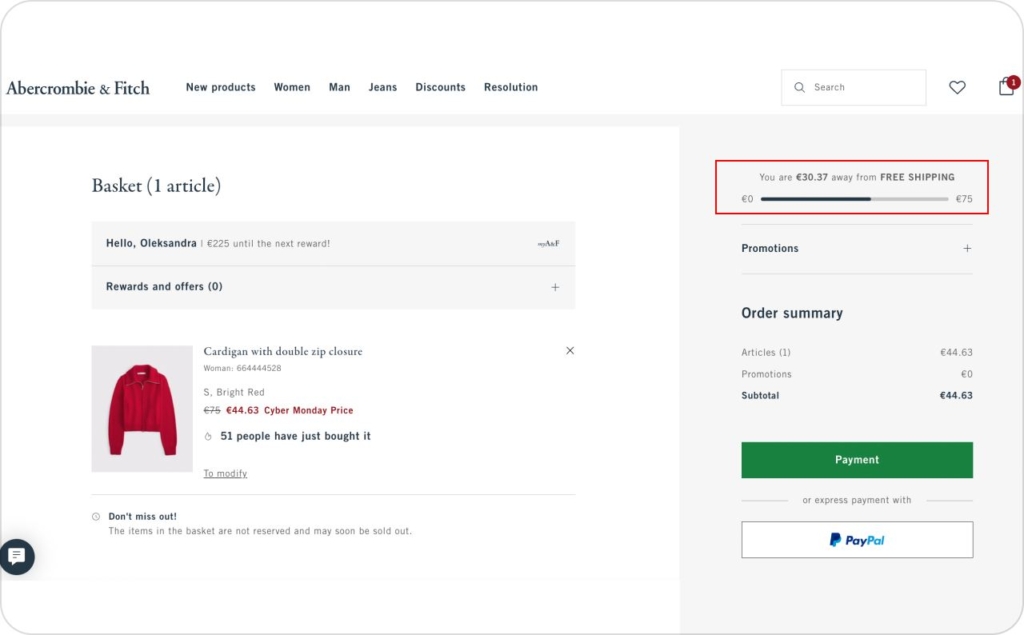Open the shopping bag icon
The width and height of the screenshot is (1024, 635).
1006,88
